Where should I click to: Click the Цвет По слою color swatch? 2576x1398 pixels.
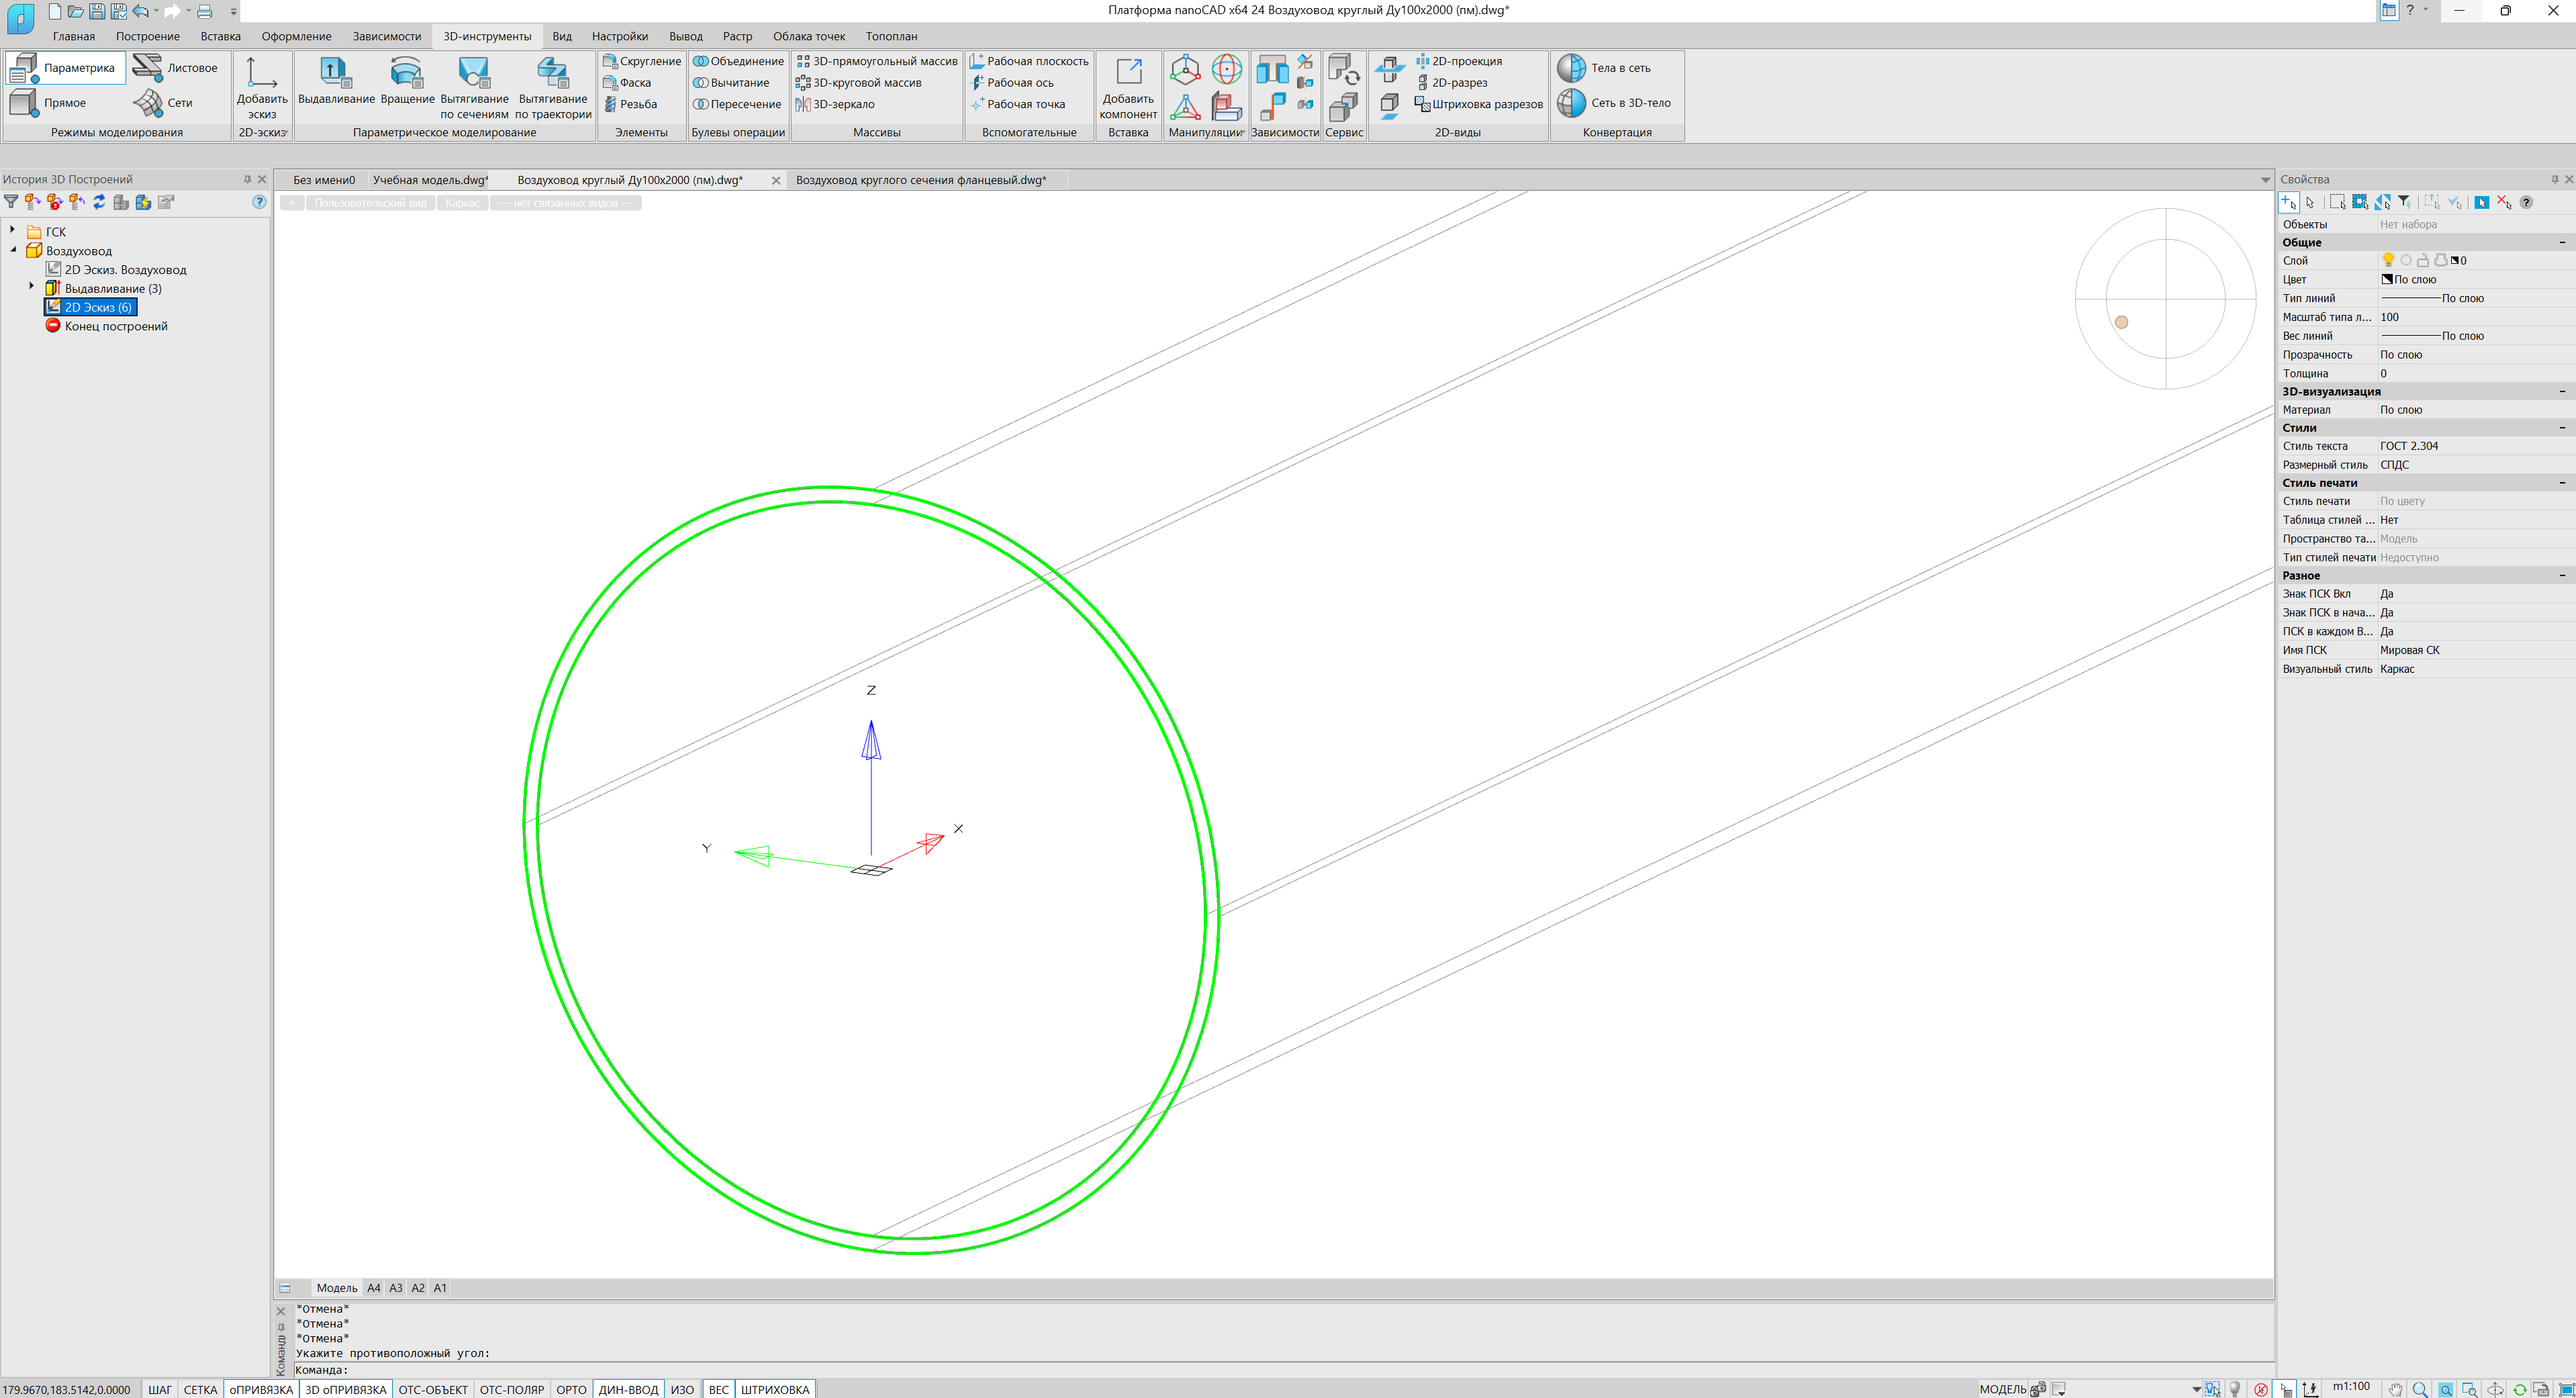tap(2387, 280)
